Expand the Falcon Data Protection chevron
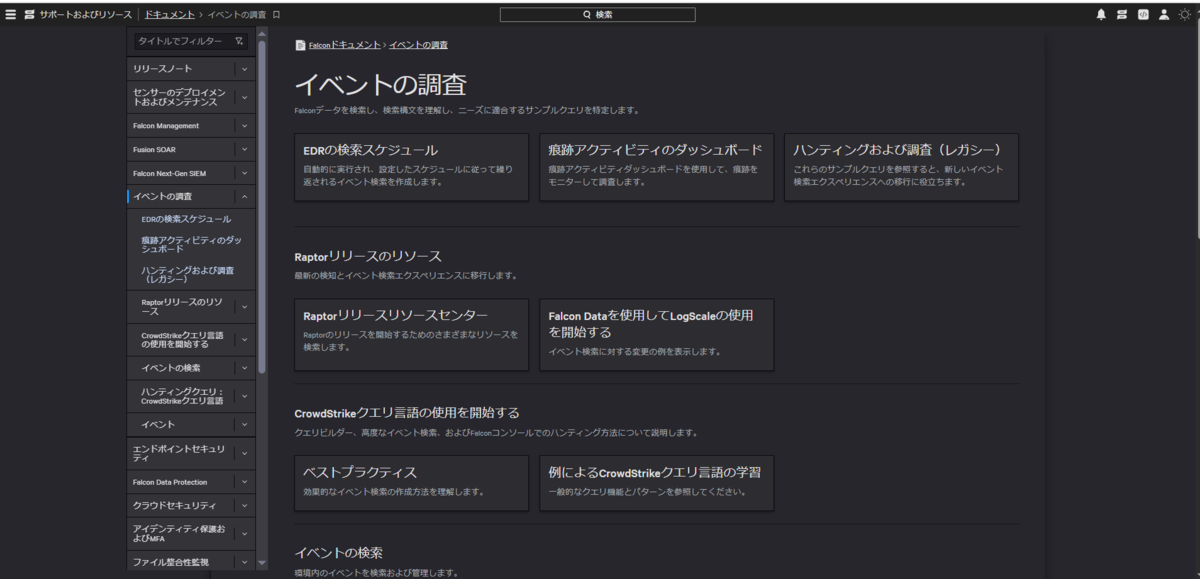Viewport: 1200px width, 579px height. click(x=245, y=482)
